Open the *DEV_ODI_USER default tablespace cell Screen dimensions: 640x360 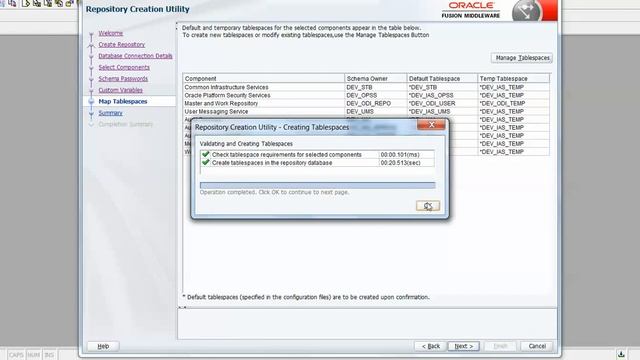coord(442,103)
